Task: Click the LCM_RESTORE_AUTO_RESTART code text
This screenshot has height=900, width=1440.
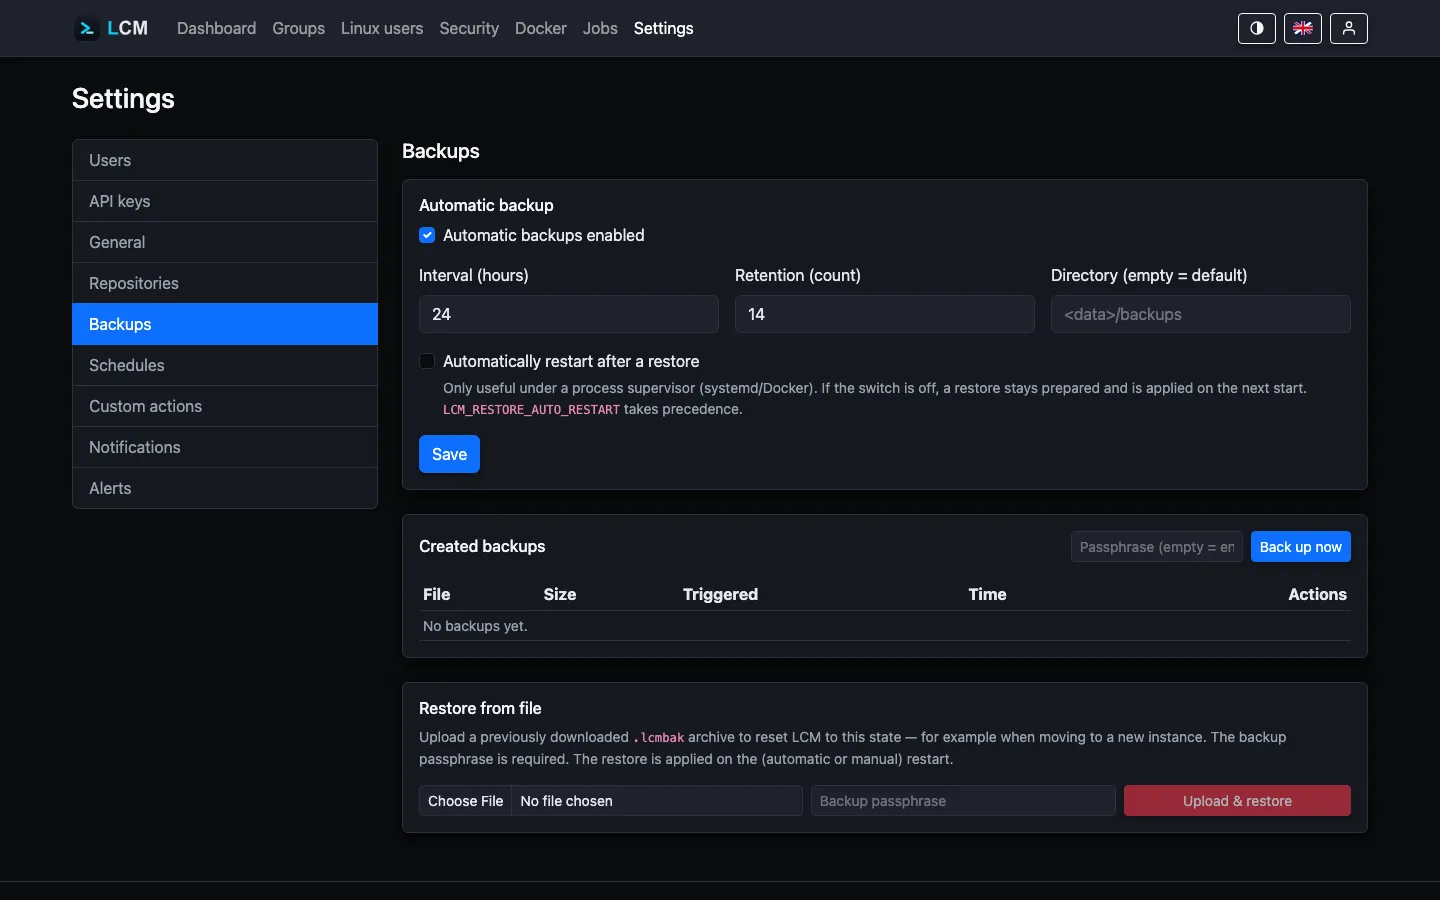Action: click(x=531, y=410)
